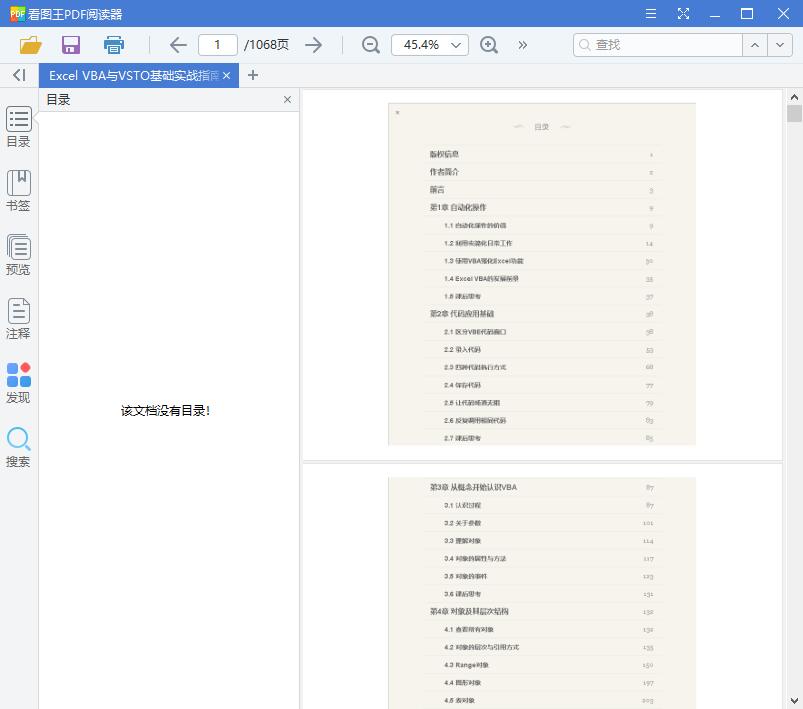Save the document with floppy icon
803x709 pixels.
(71, 45)
